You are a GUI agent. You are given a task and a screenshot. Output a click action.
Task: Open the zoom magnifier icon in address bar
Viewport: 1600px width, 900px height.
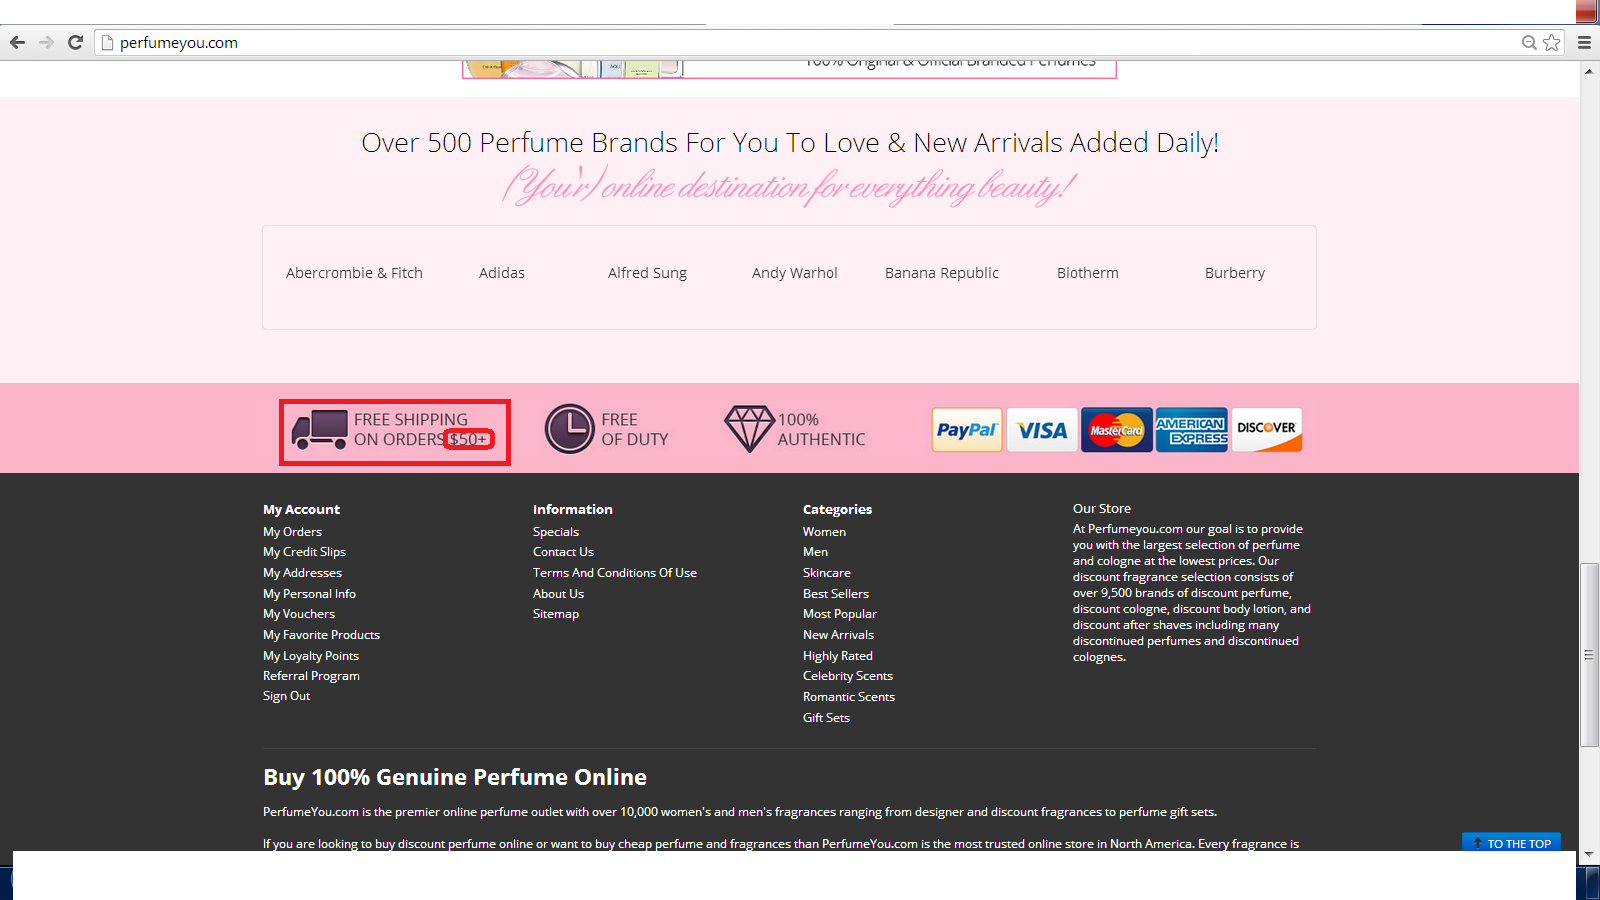1529,42
